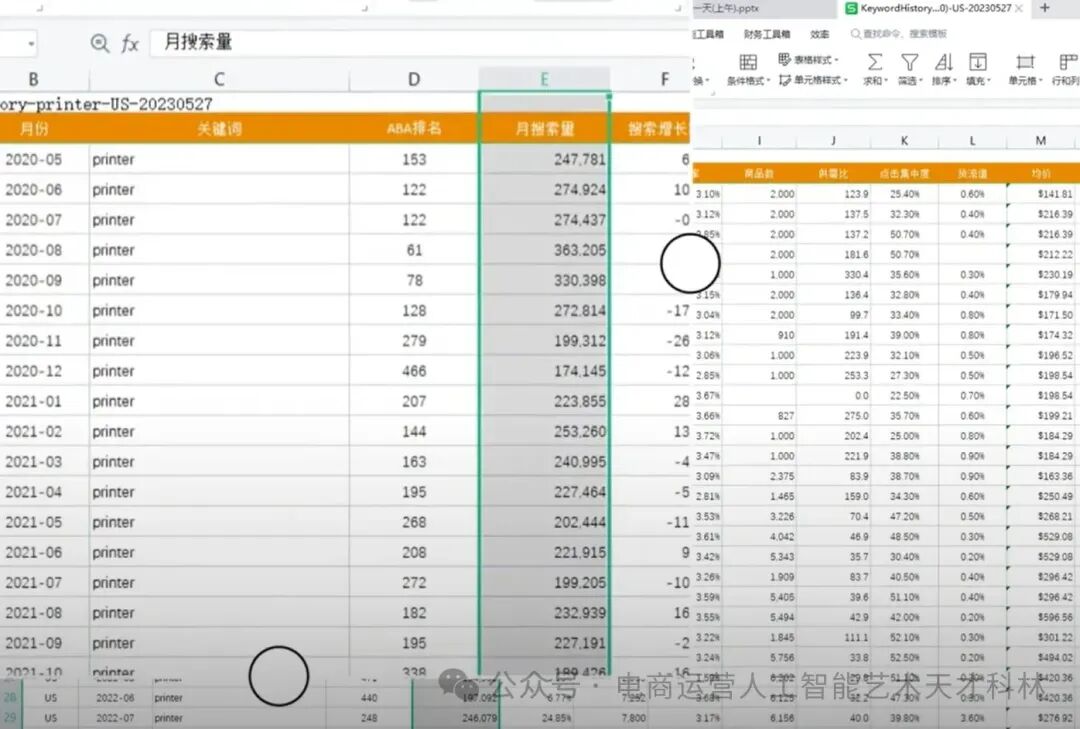This screenshot has width=1080, height=729.
Task: Click the new tab plus button
Action: pos(1044,8)
